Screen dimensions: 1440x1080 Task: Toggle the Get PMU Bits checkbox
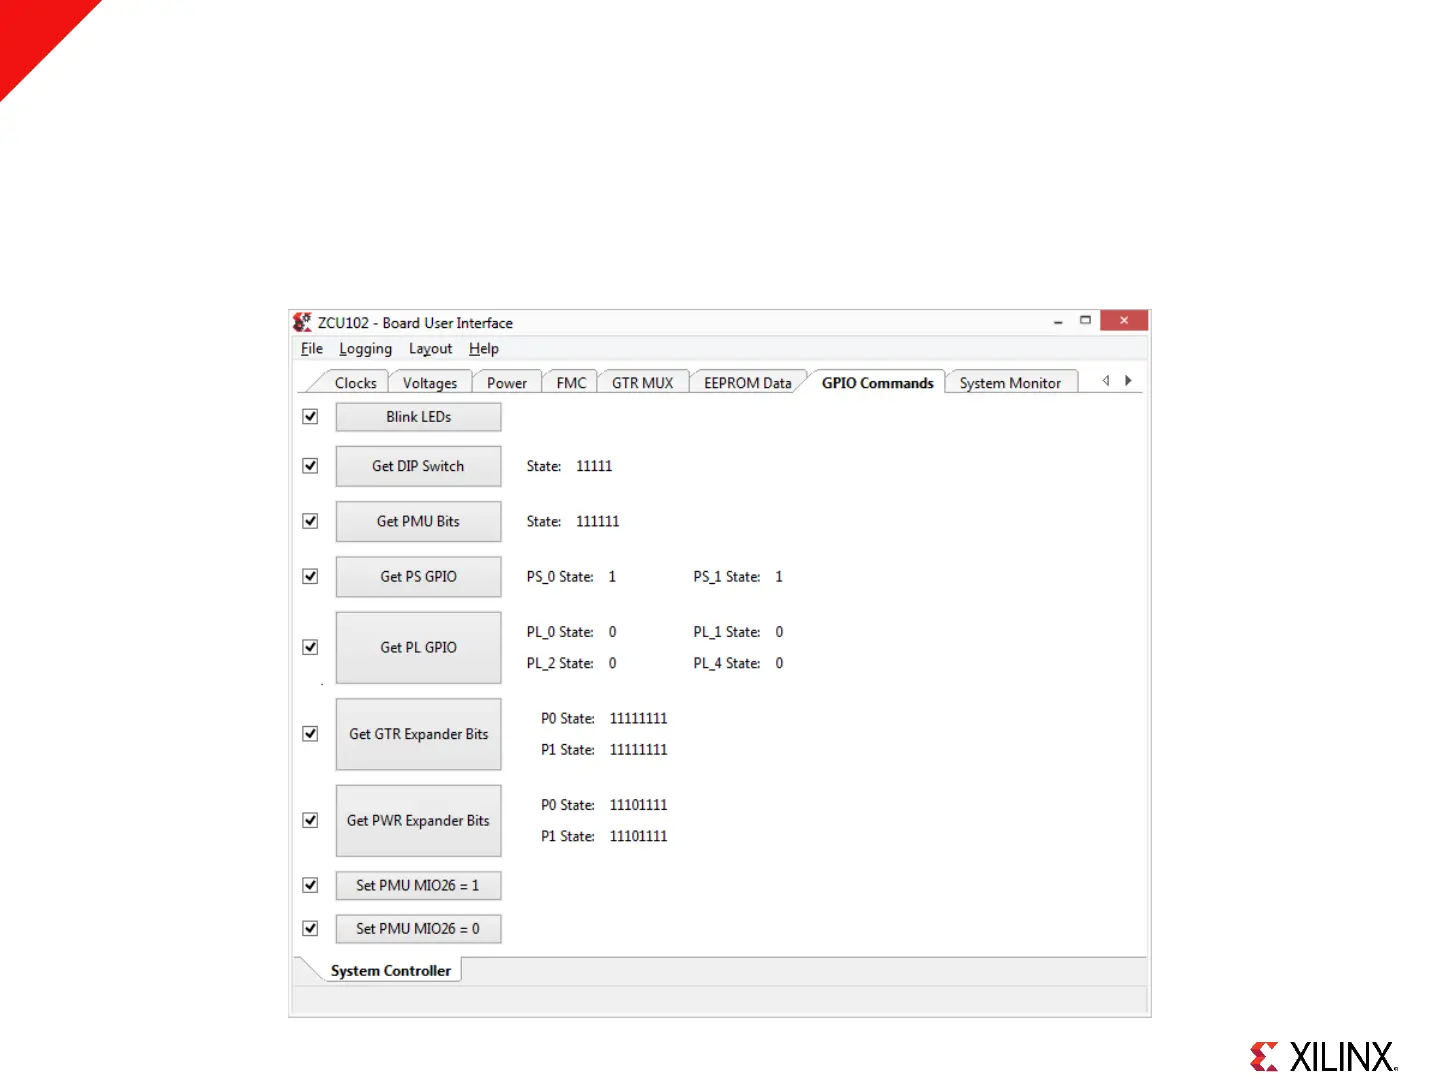pyautogui.click(x=310, y=521)
